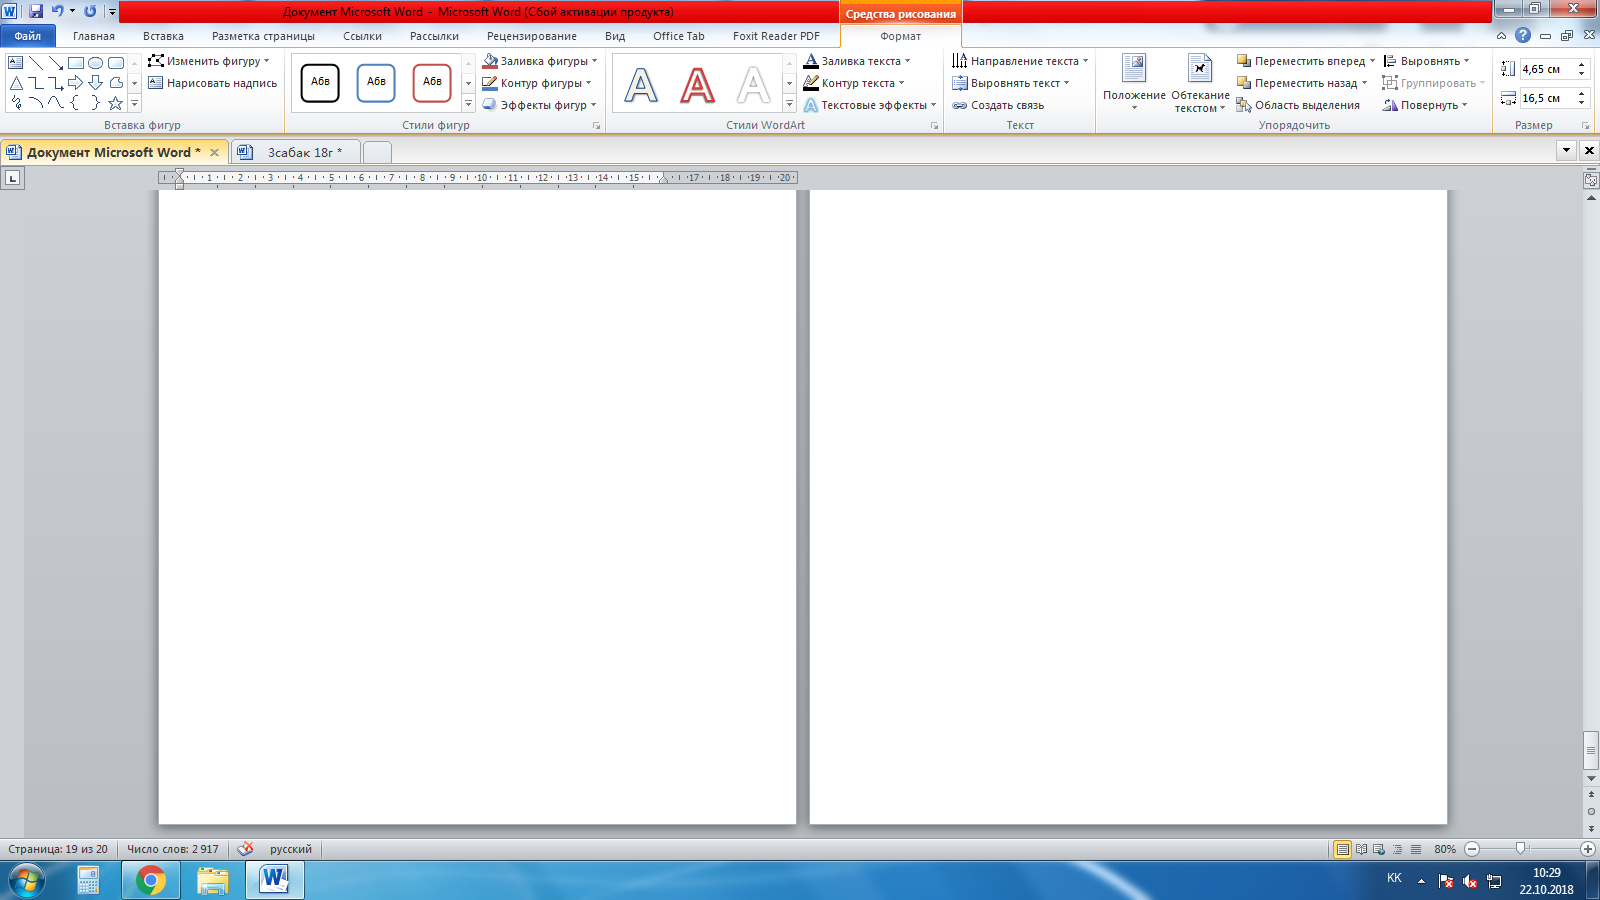Select the freeform shape tool
Image resolution: width=1600 pixels, height=900 pixels.
116,83
